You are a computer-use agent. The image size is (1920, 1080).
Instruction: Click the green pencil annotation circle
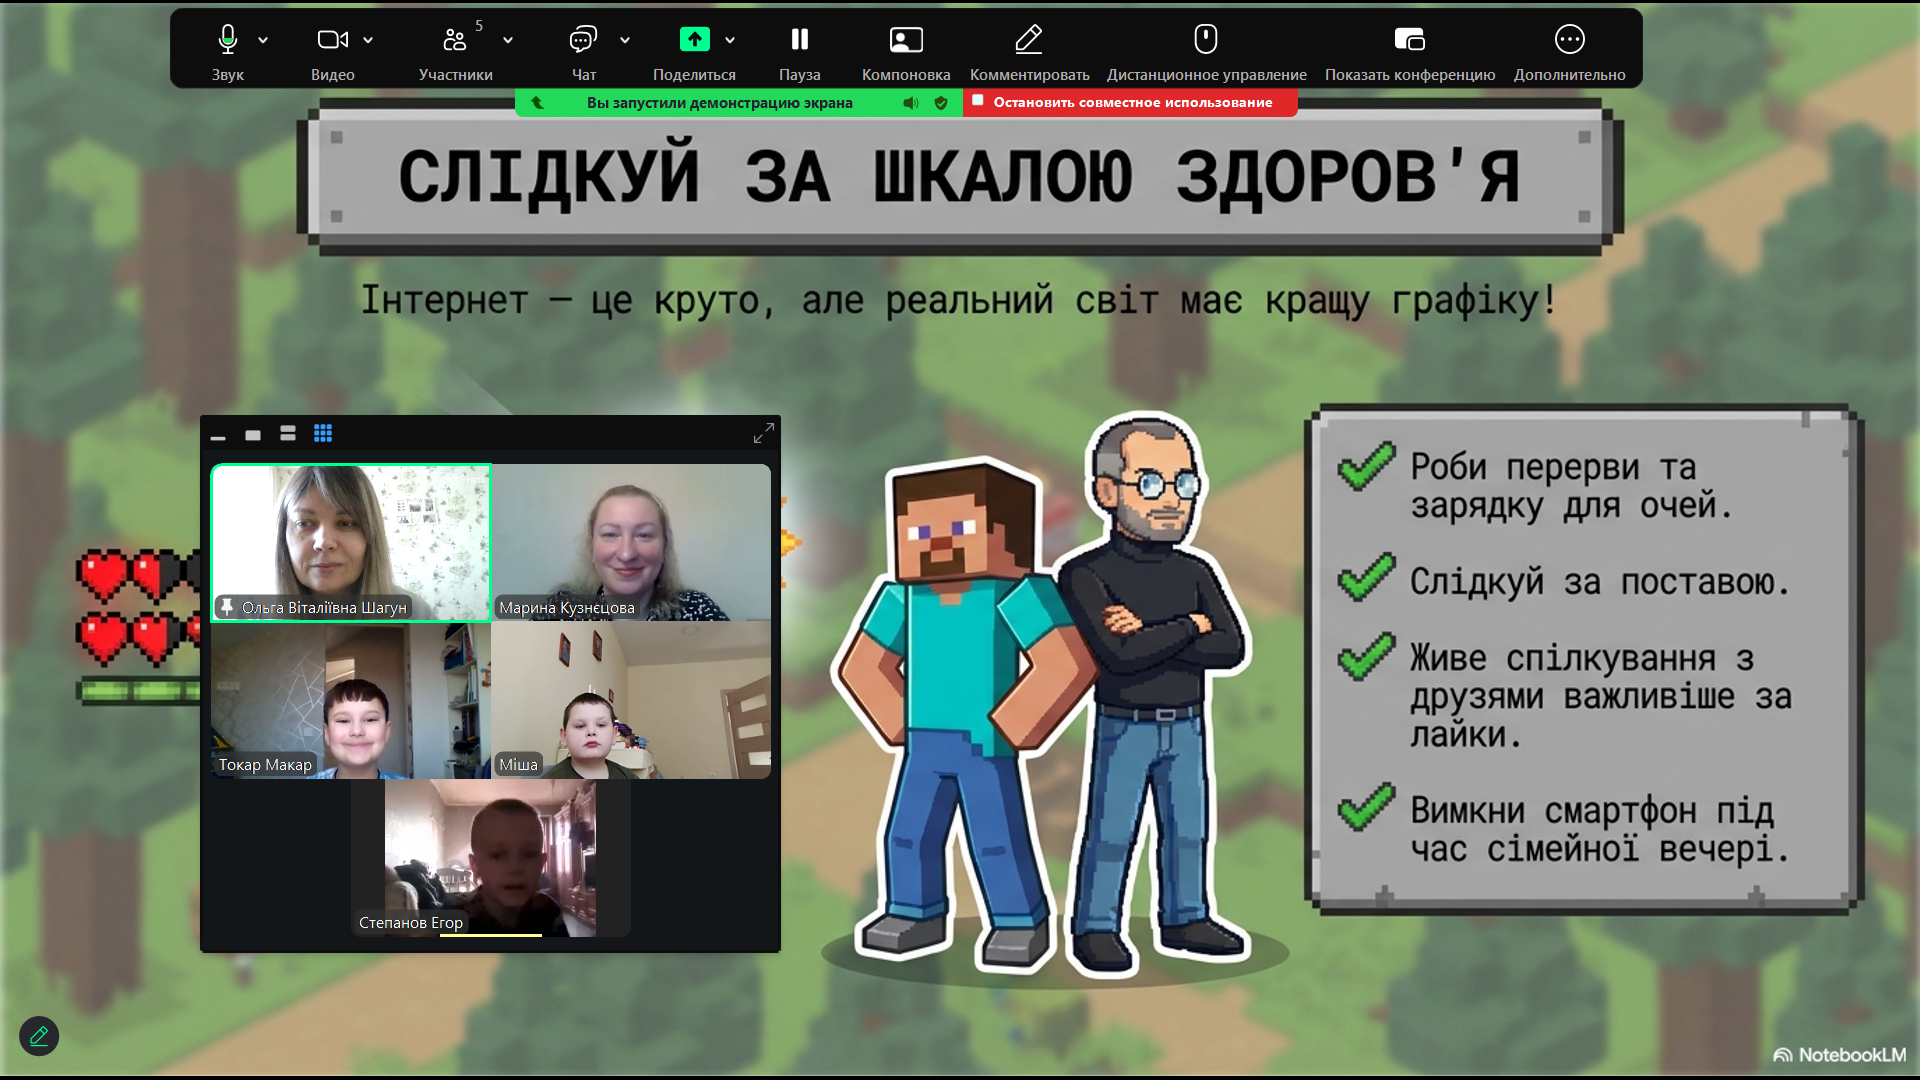point(39,1036)
